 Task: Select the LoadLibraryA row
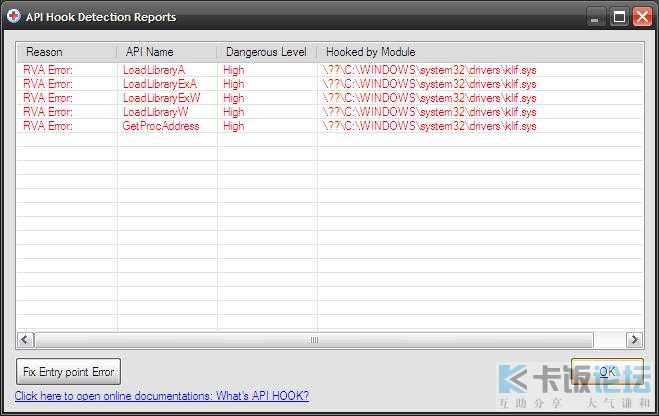(330, 70)
